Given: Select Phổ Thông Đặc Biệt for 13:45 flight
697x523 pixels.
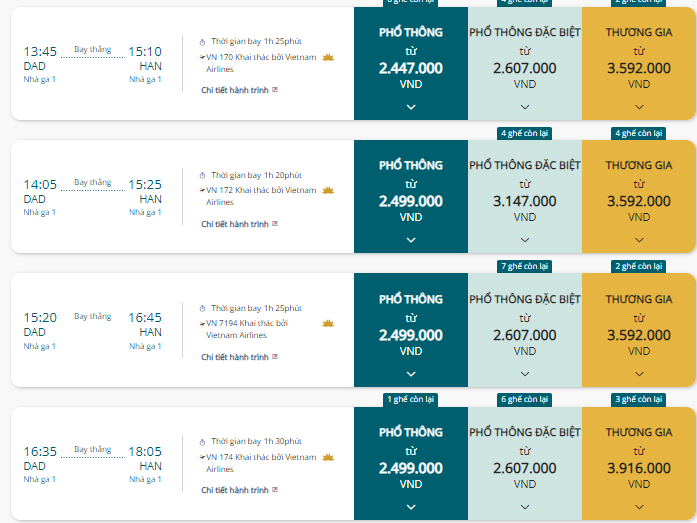Looking at the screenshot, I should tap(525, 64).
